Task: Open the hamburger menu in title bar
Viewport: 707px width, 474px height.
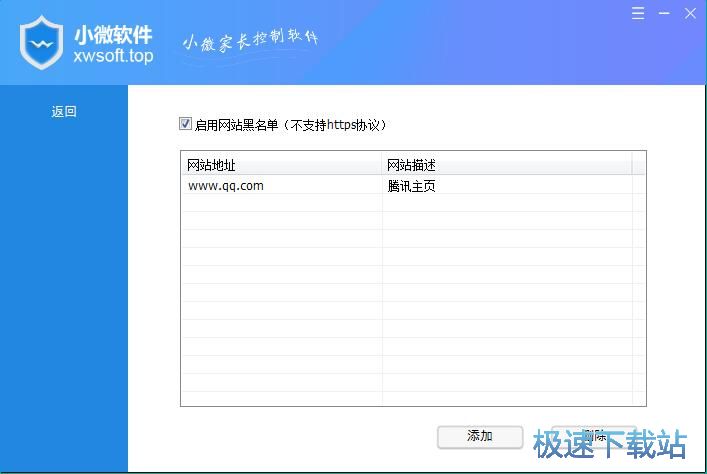Action: 638,13
